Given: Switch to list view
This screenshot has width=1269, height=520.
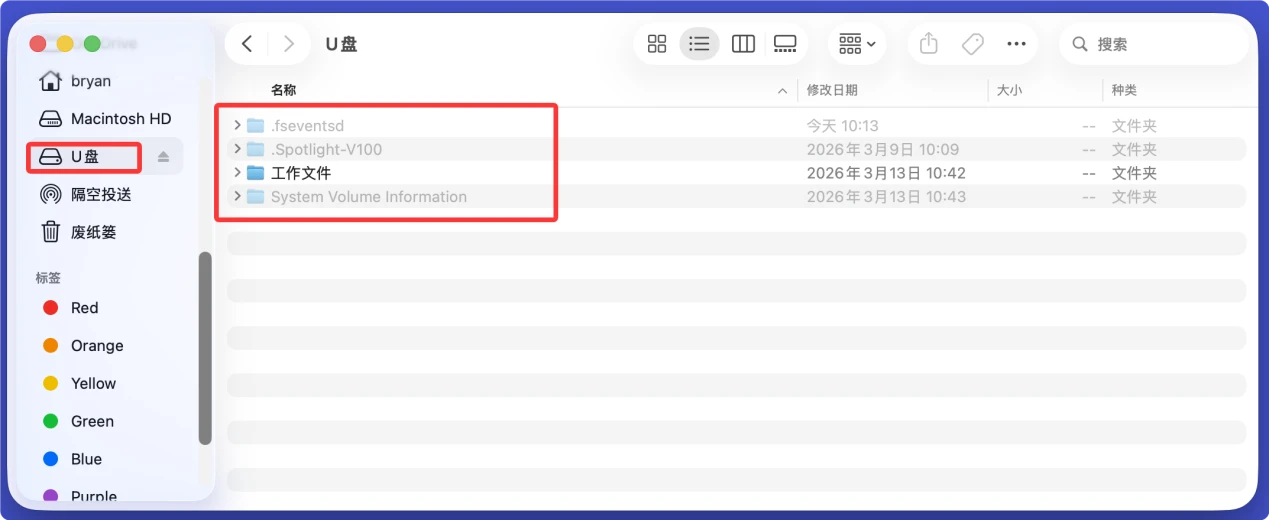Looking at the screenshot, I should click(699, 44).
